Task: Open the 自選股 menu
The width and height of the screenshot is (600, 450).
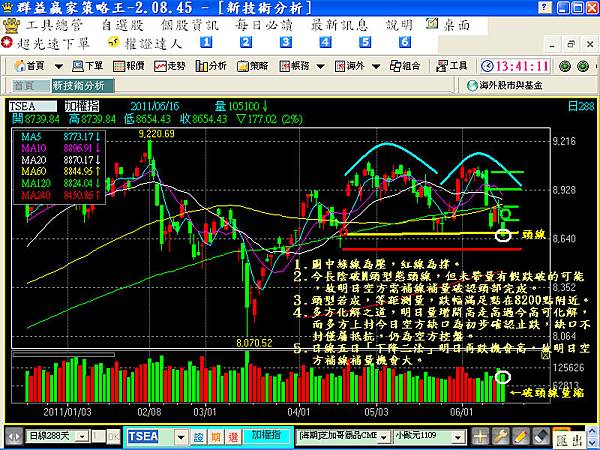Action: (122, 26)
